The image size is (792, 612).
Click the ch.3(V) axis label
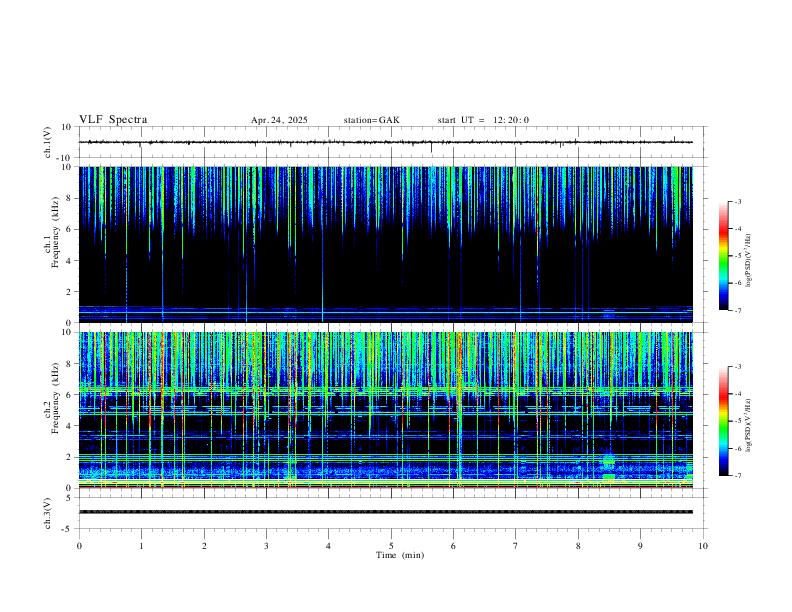48,514
